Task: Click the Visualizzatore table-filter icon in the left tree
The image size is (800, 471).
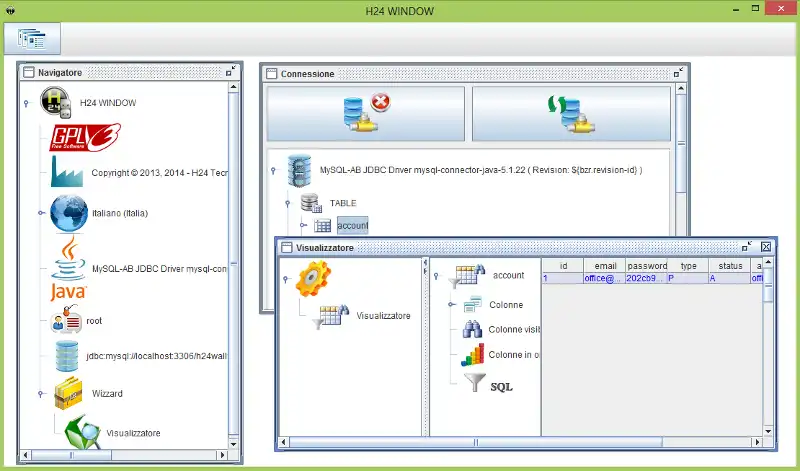Action: [330, 316]
